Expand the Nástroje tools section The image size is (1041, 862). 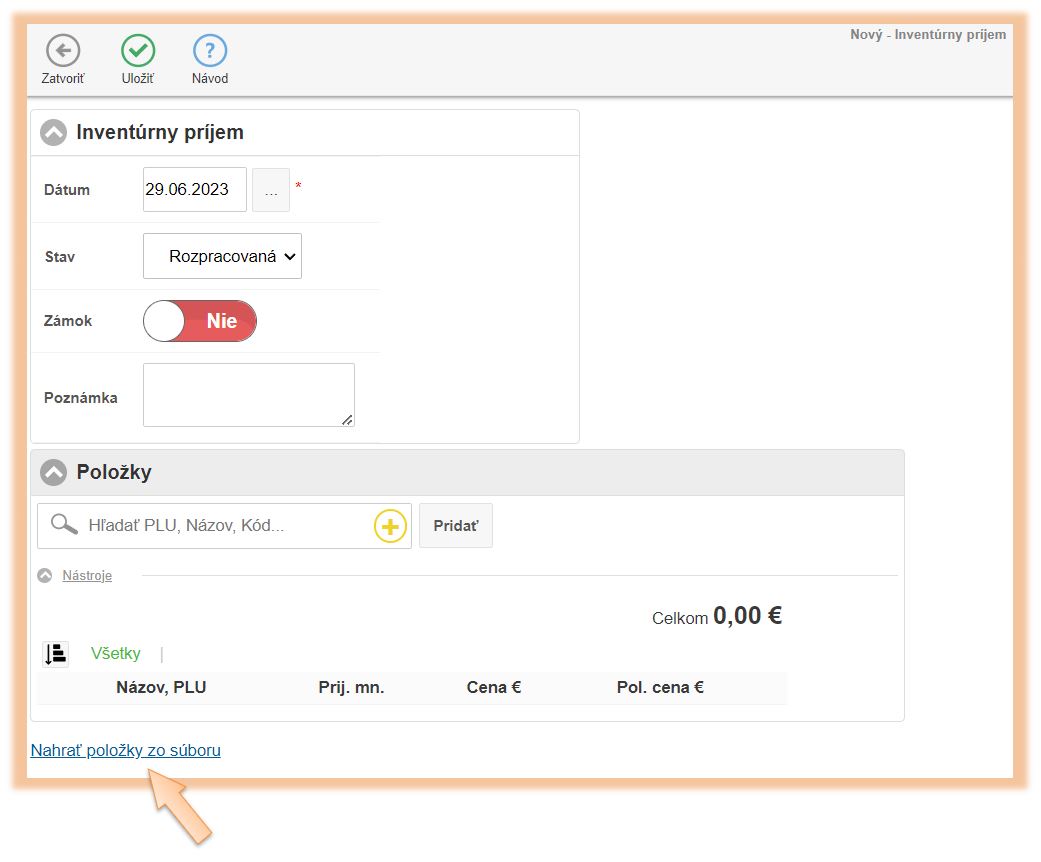tap(86, 576)
